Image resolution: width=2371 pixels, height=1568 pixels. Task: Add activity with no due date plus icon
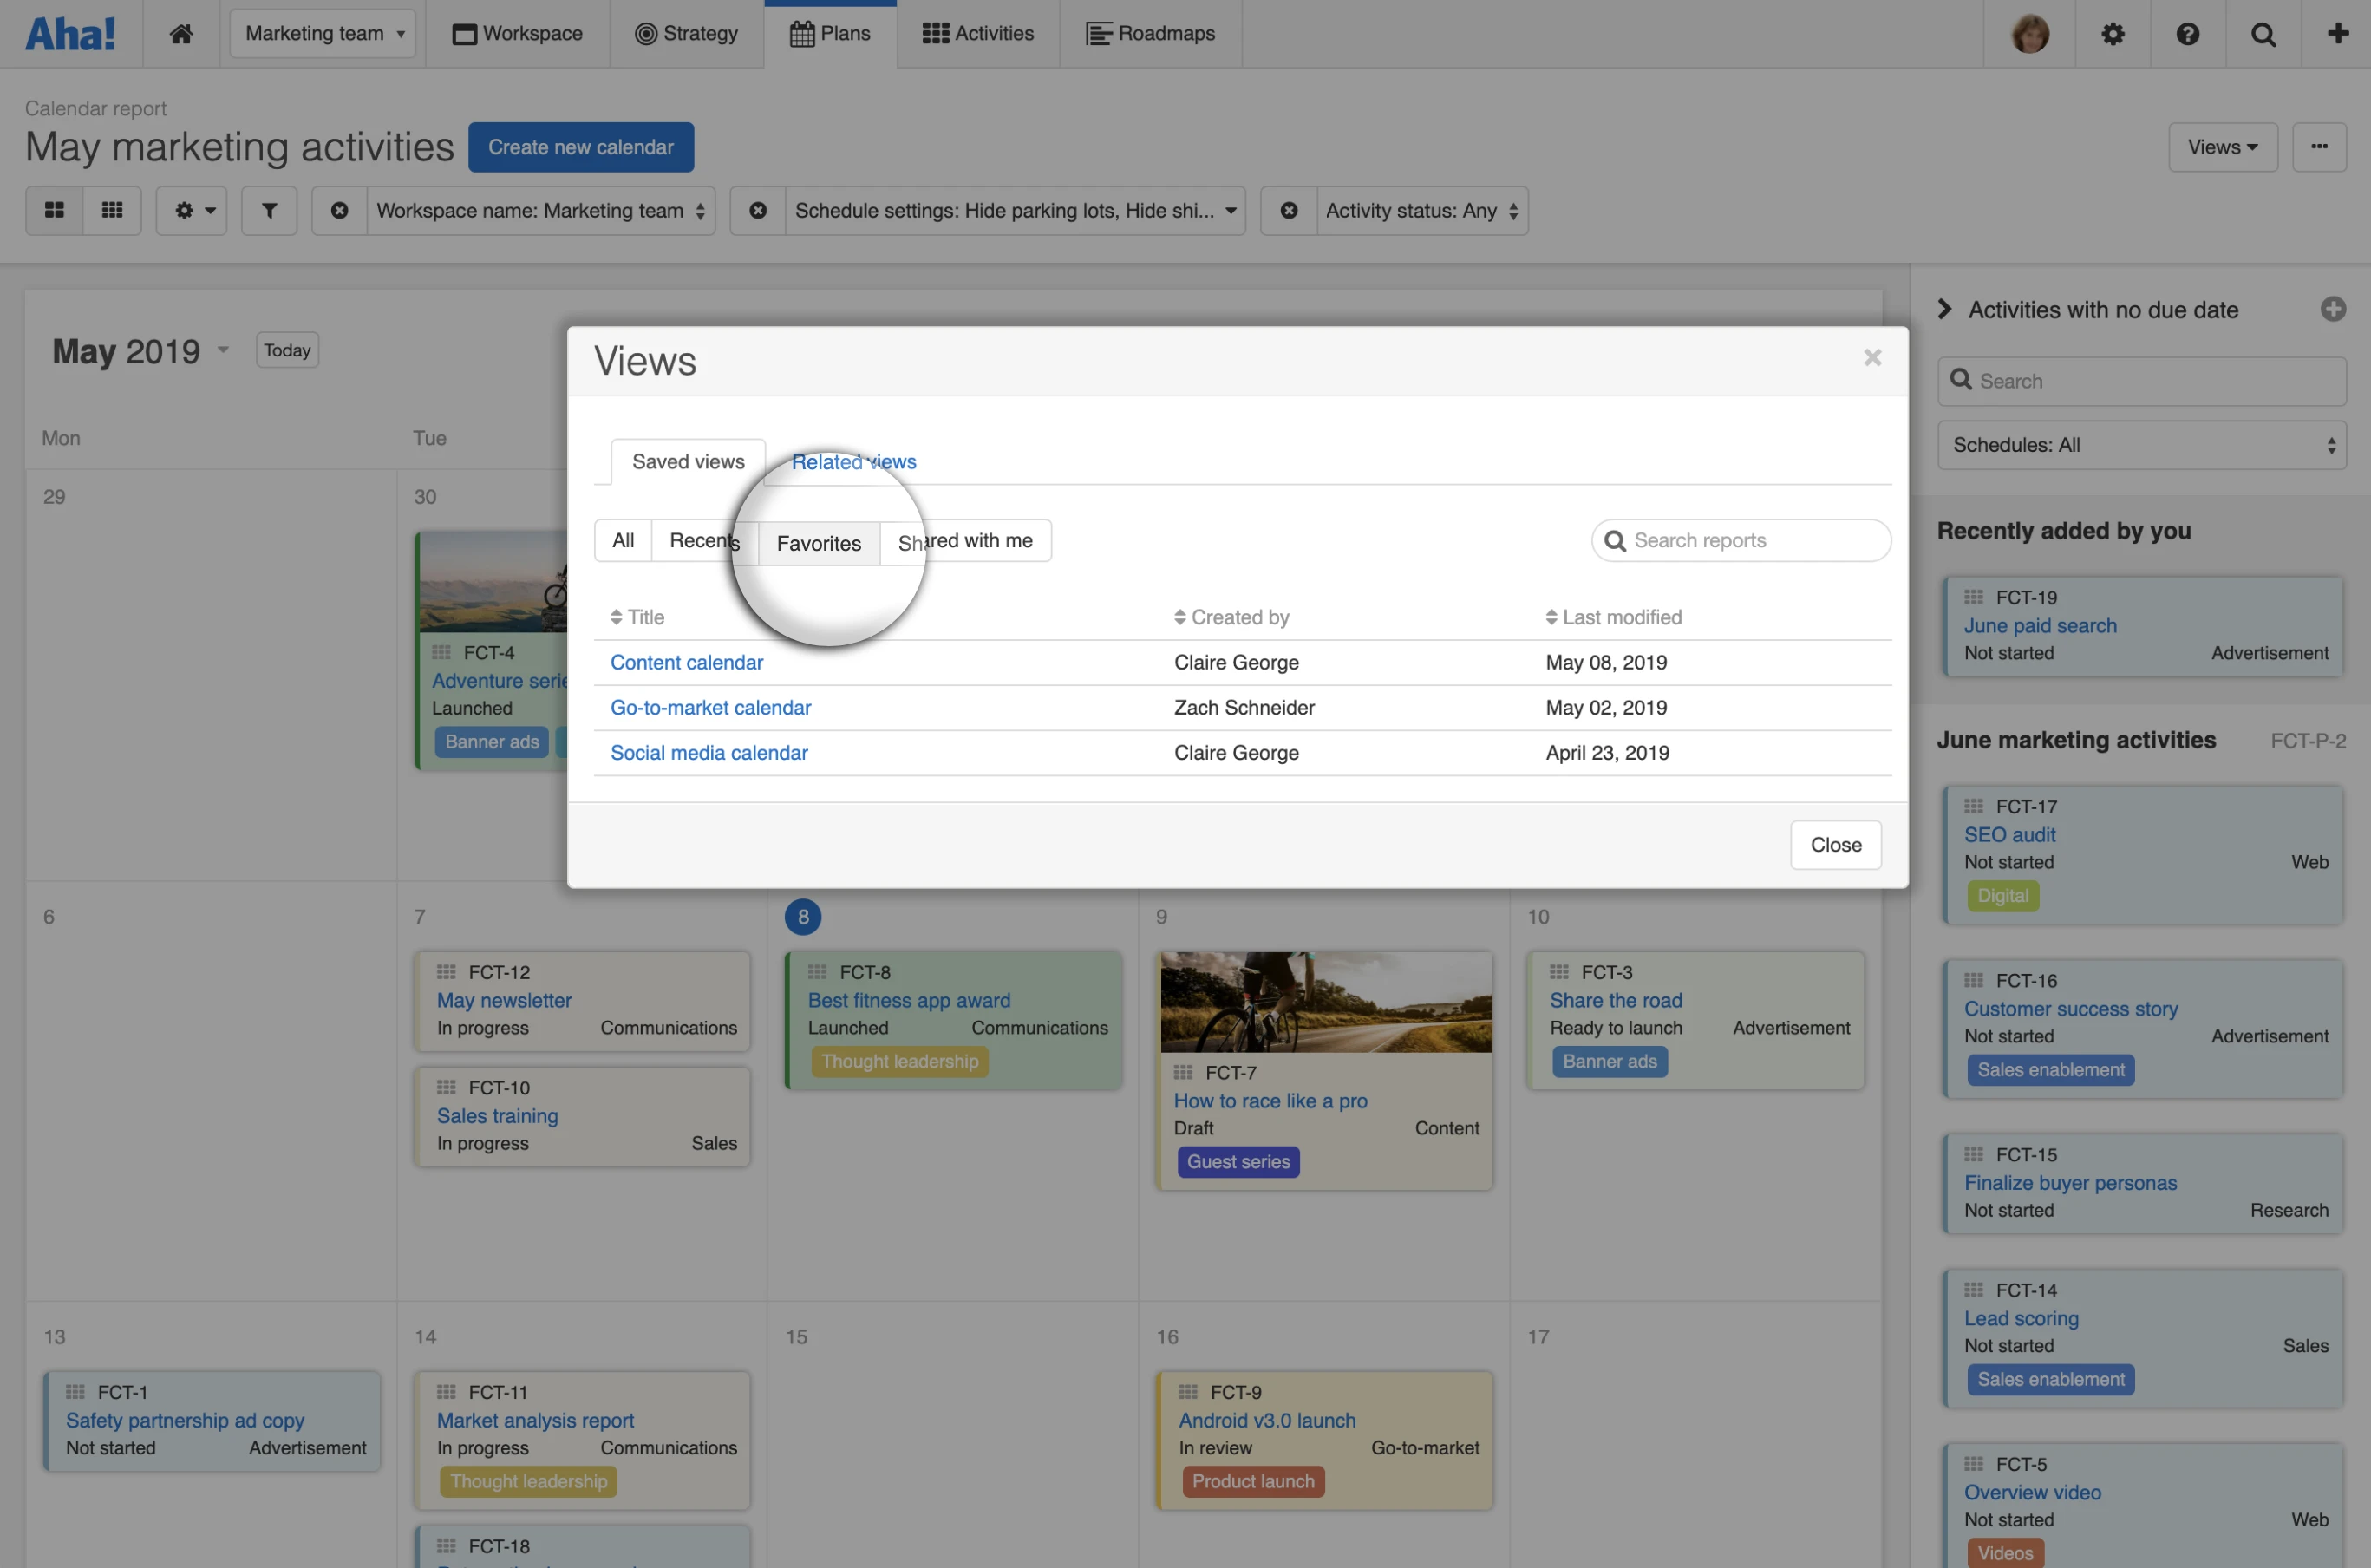pos(2332,310)
